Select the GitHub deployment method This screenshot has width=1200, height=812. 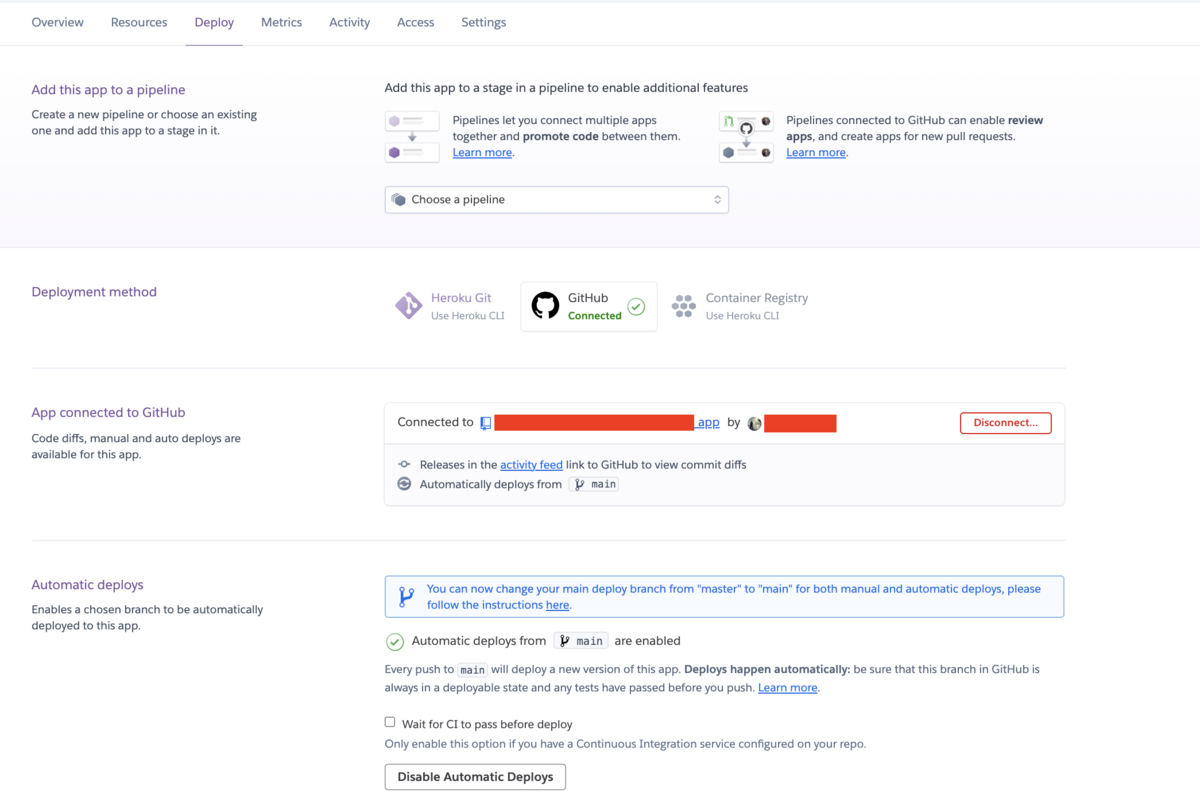point(589,306)
